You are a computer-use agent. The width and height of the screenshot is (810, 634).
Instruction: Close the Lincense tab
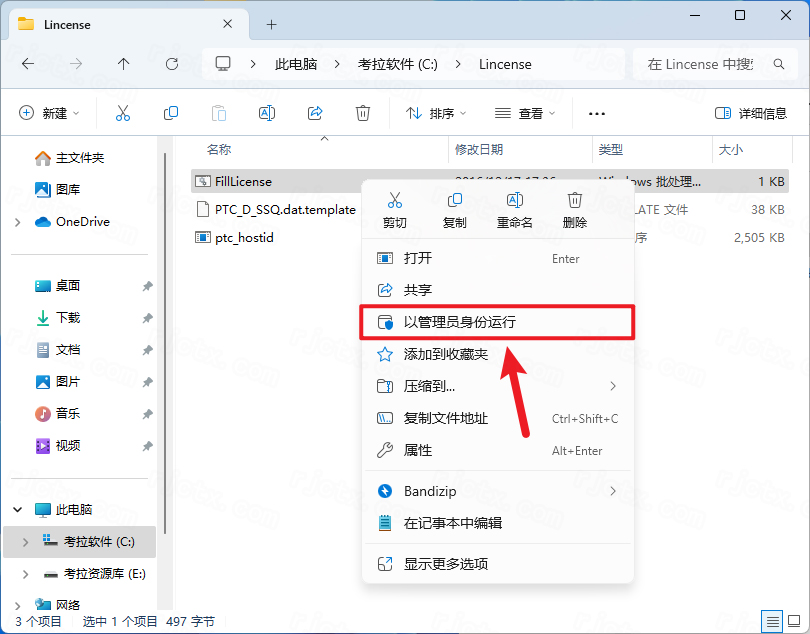click(227, 24)
